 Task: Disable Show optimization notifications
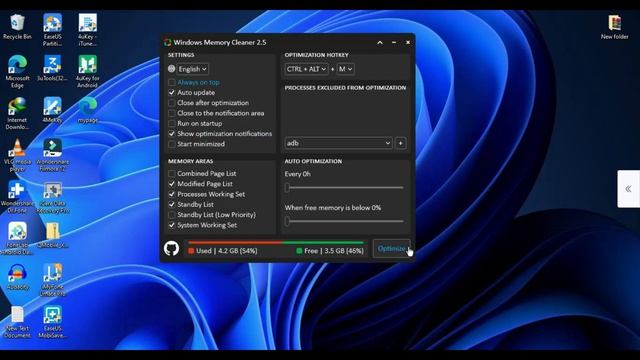pyautogui.click(x=172, y=133)
